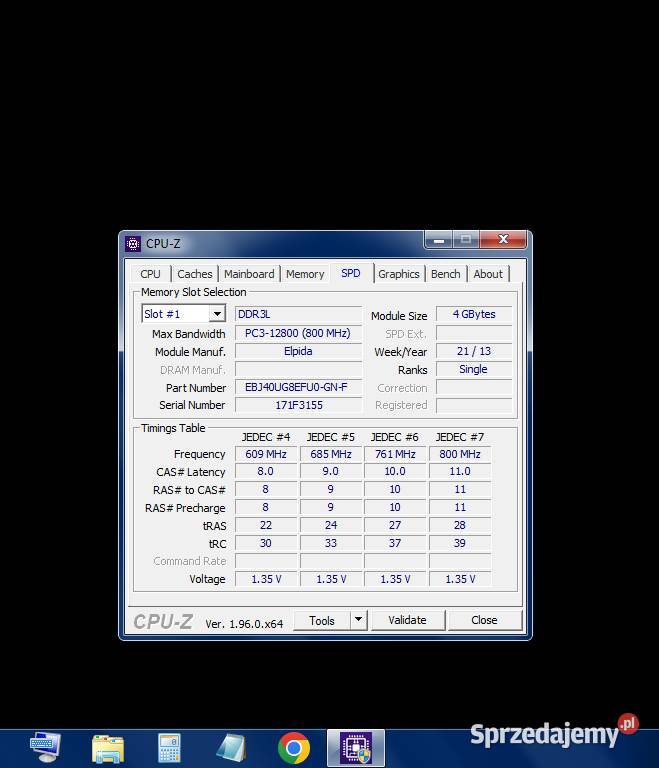Open File Explorer from the taskbar
Image resolution: width=659 pixels, height=768 pixels.
(x=107, y=747)
